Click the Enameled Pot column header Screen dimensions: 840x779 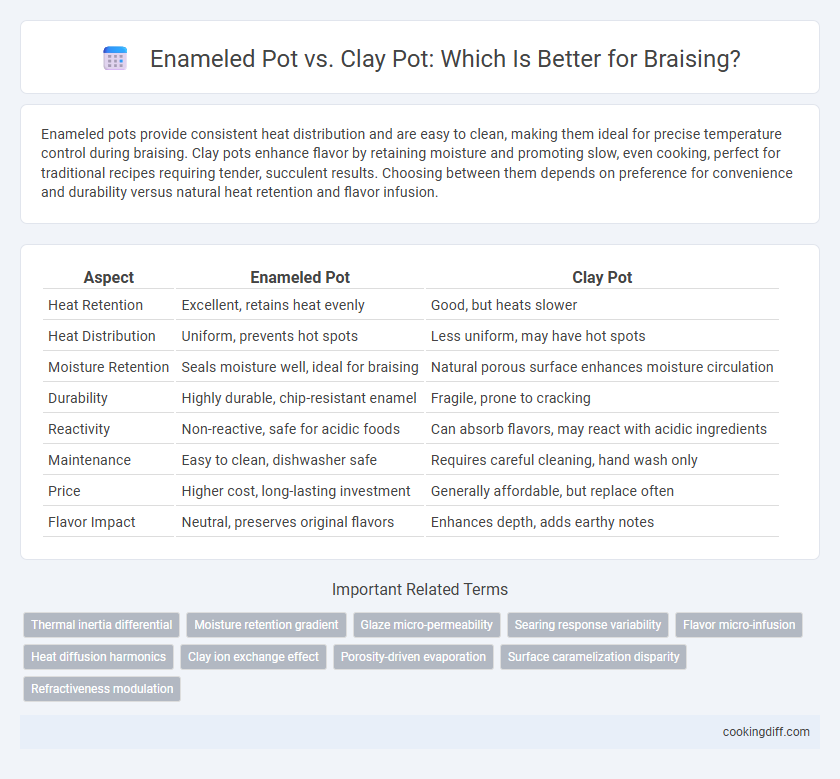(300, 278)
